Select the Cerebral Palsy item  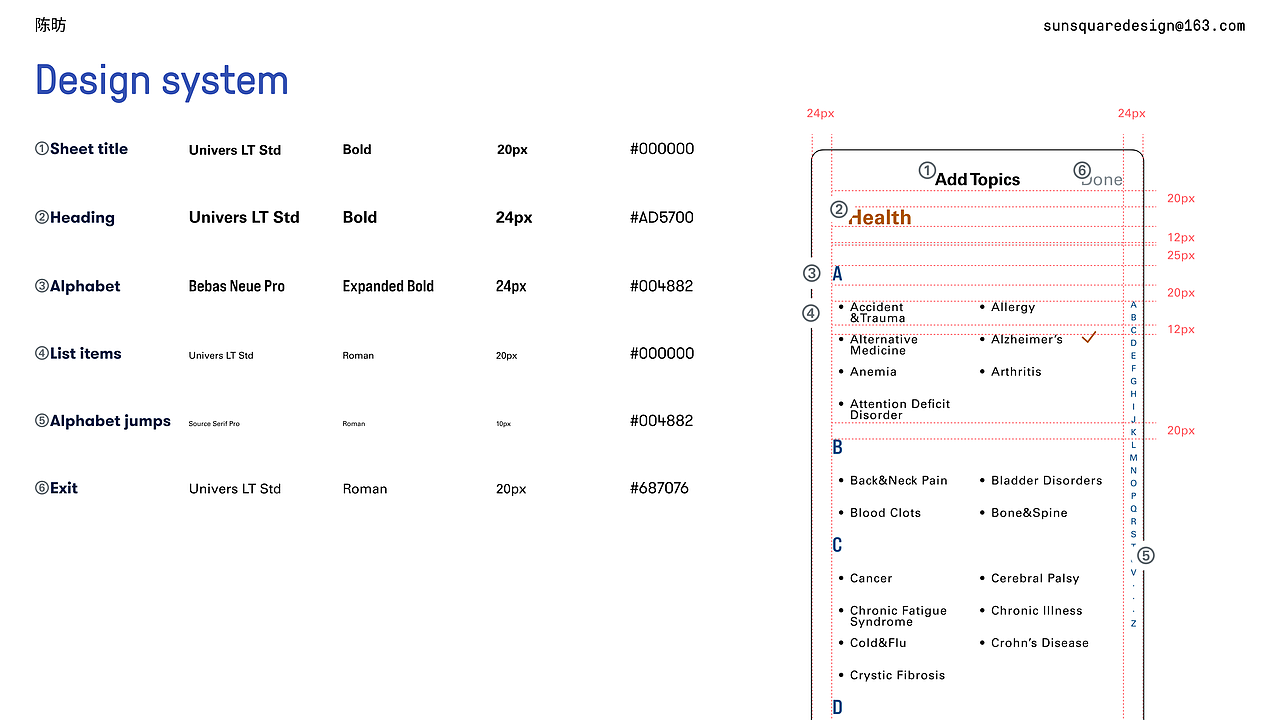point(1035,578)
